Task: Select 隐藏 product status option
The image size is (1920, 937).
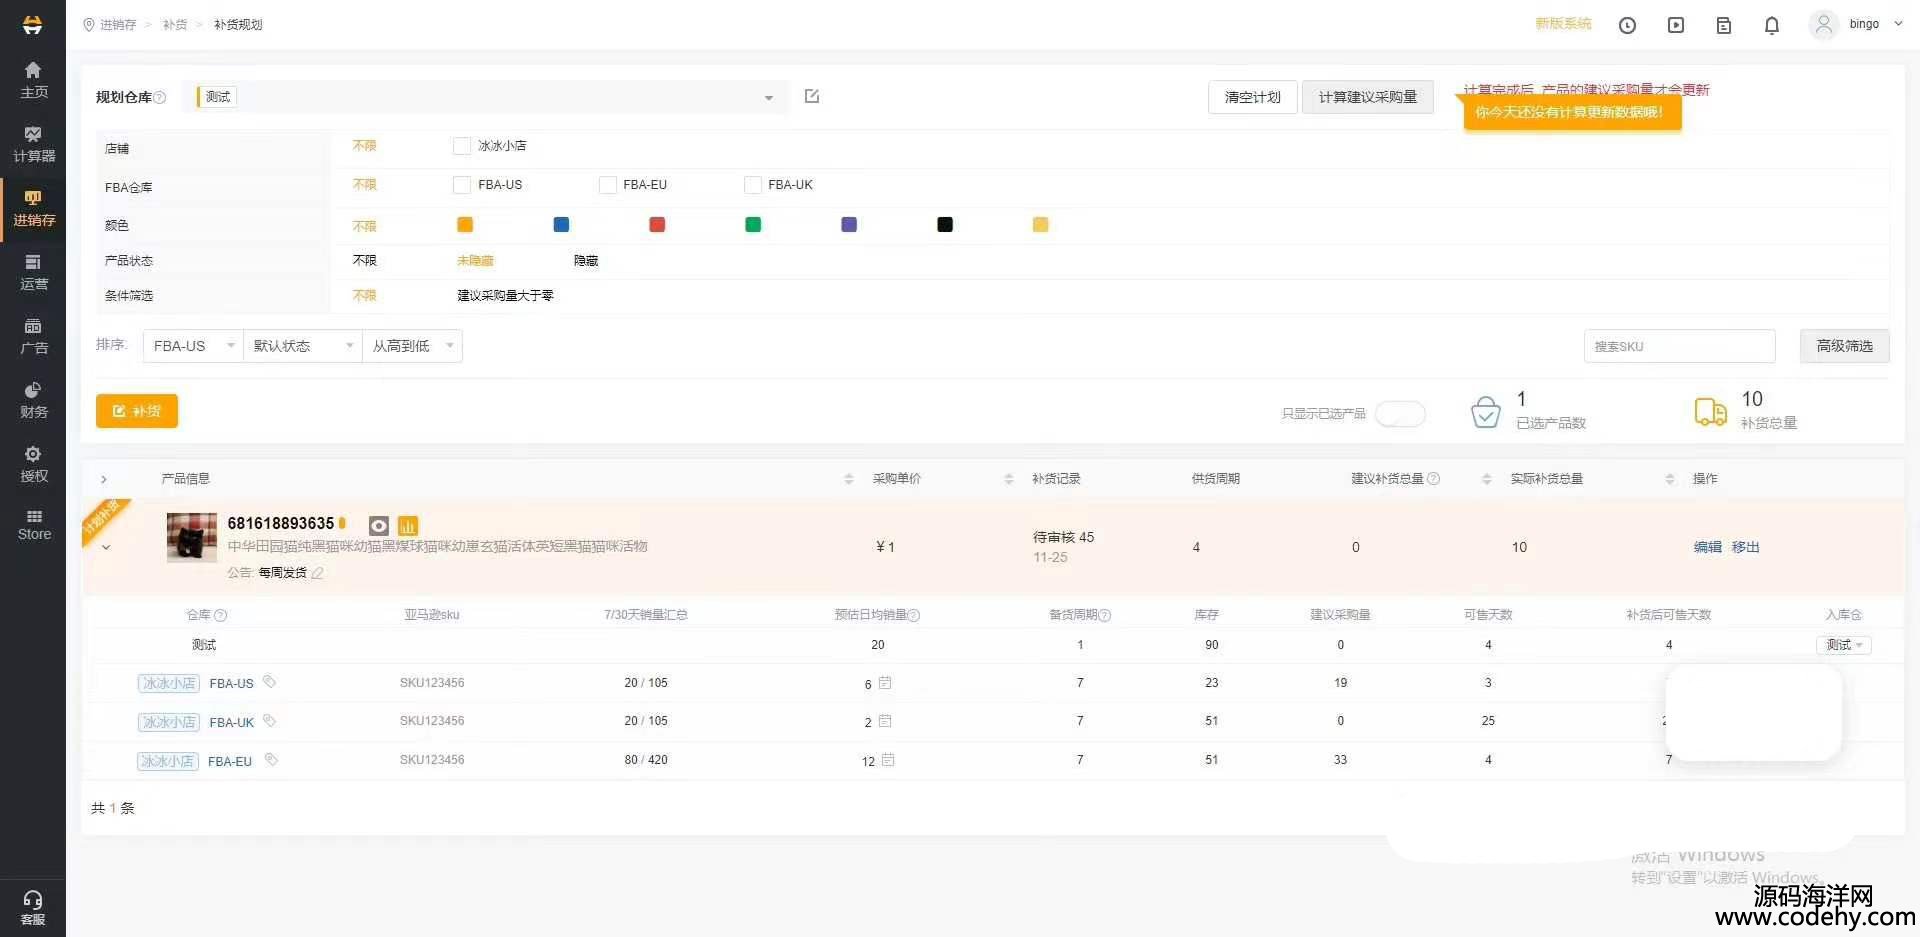Action: 586,261
